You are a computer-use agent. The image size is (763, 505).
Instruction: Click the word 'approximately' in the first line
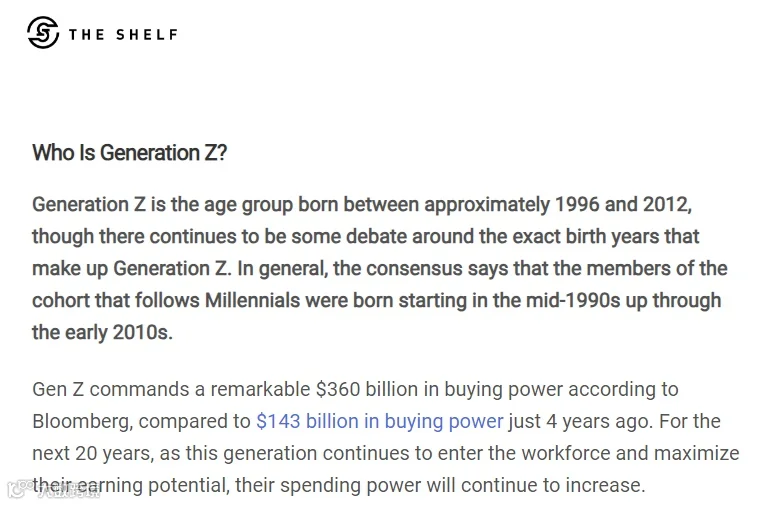[486, 205]
